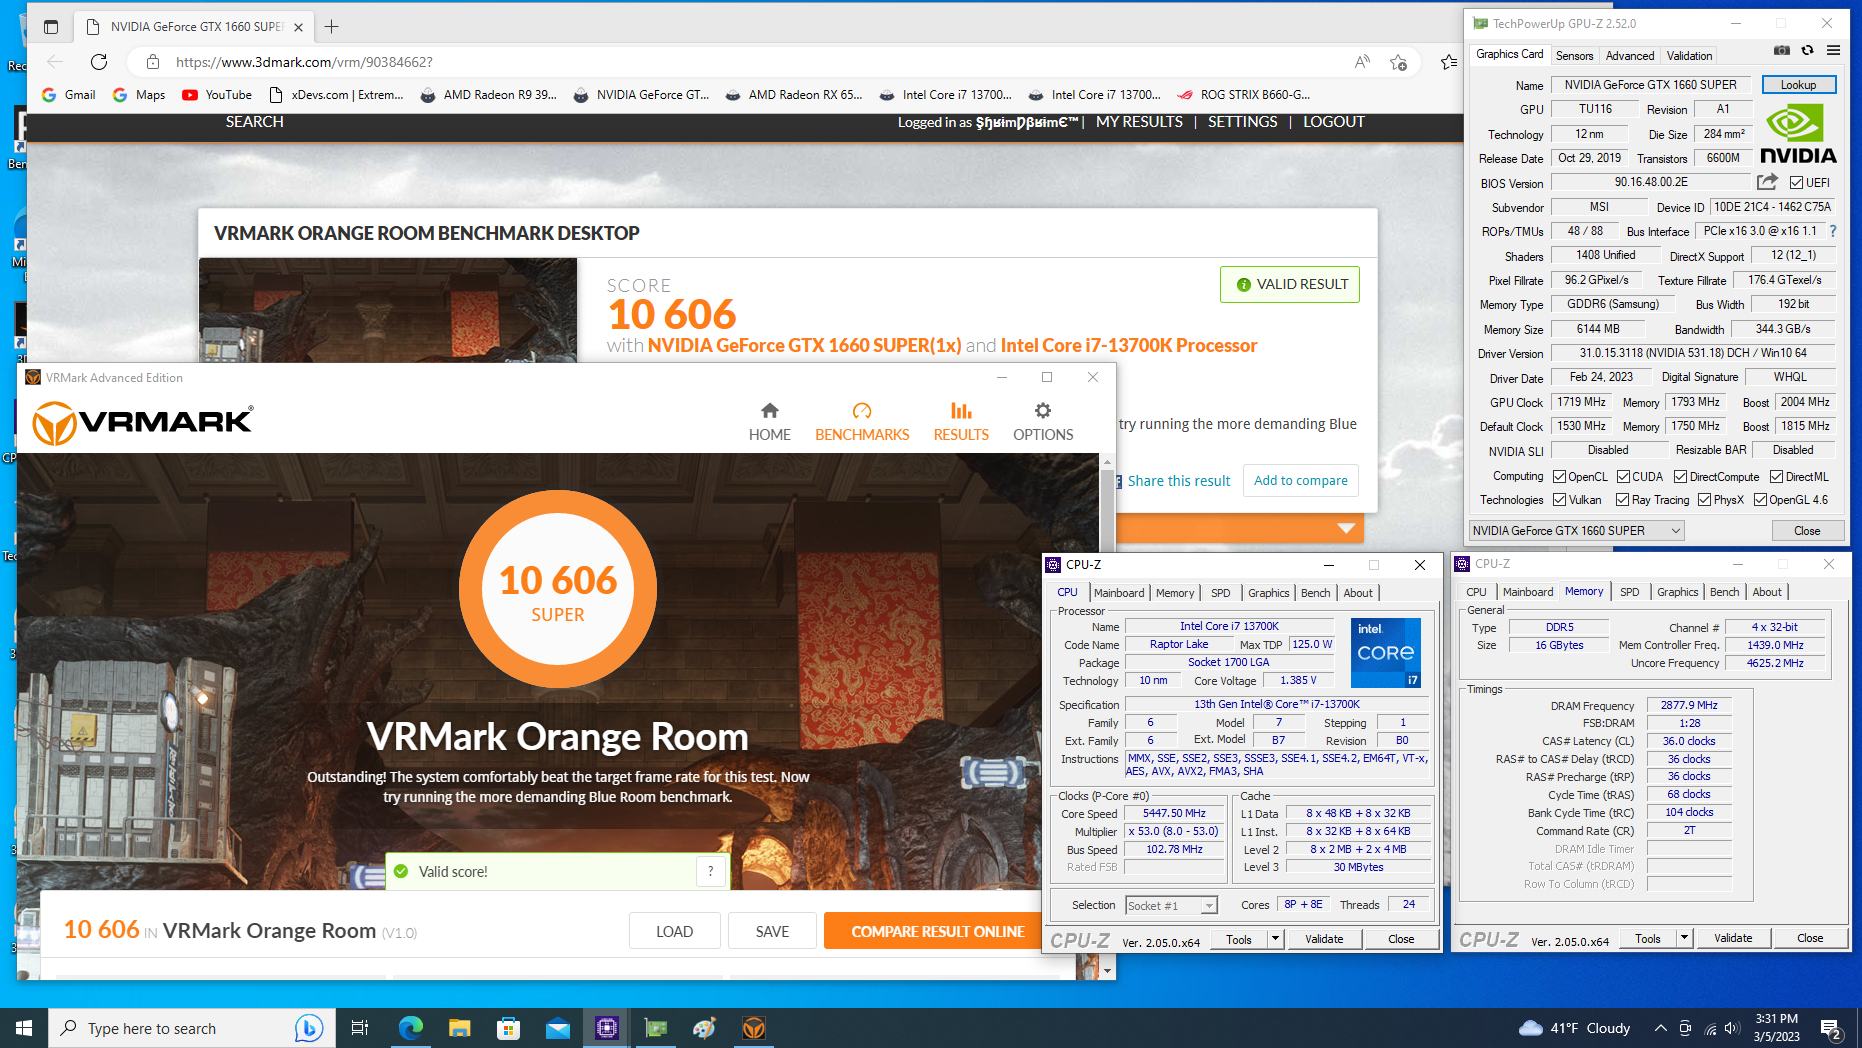The width and height of the screenshot is (1862, 1048).
Task: Open Microsoft Edge from the taskbar
Action: coord(410,1028)
